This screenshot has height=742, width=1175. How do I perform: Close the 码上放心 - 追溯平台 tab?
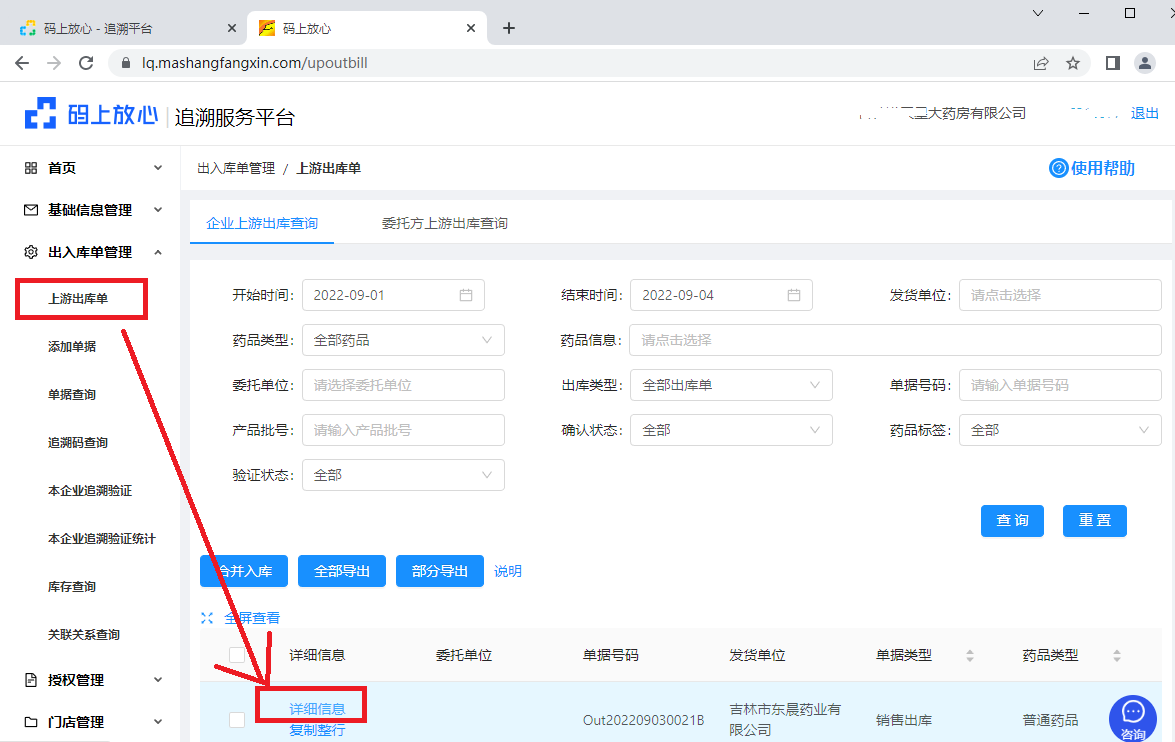(232, 28)
